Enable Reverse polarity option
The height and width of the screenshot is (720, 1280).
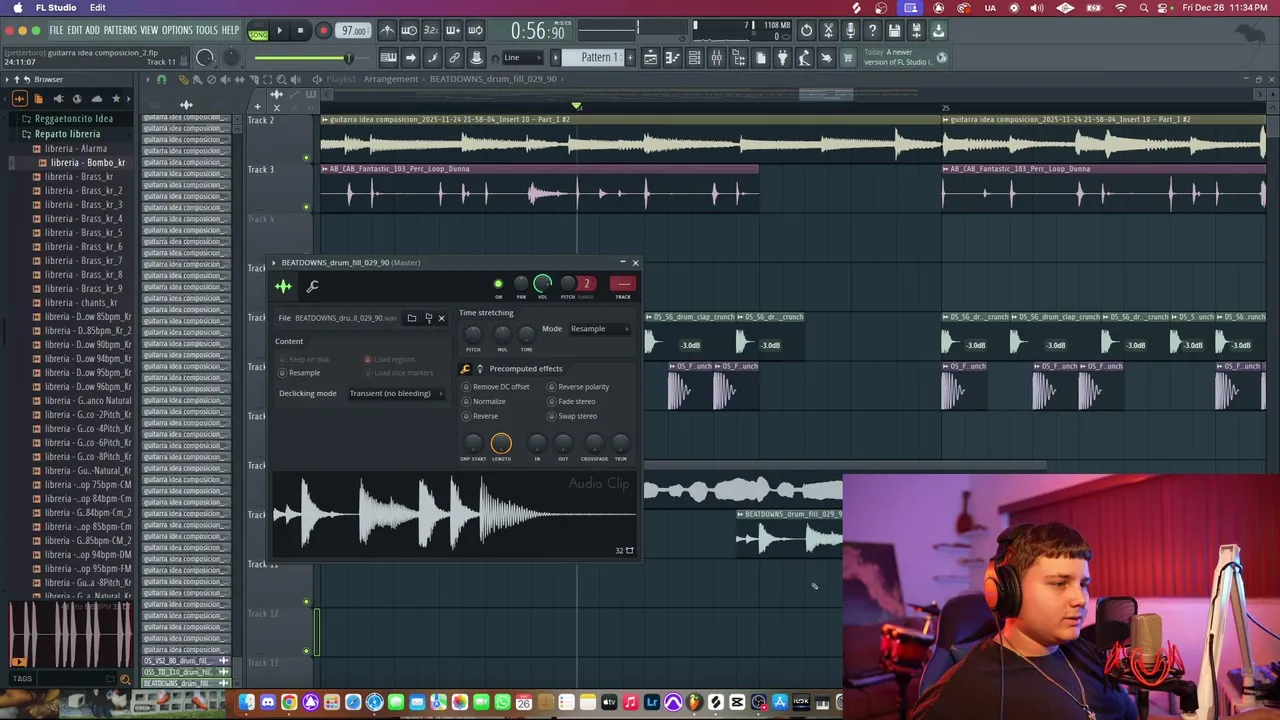pyautogui.click(x=578, y=387)
